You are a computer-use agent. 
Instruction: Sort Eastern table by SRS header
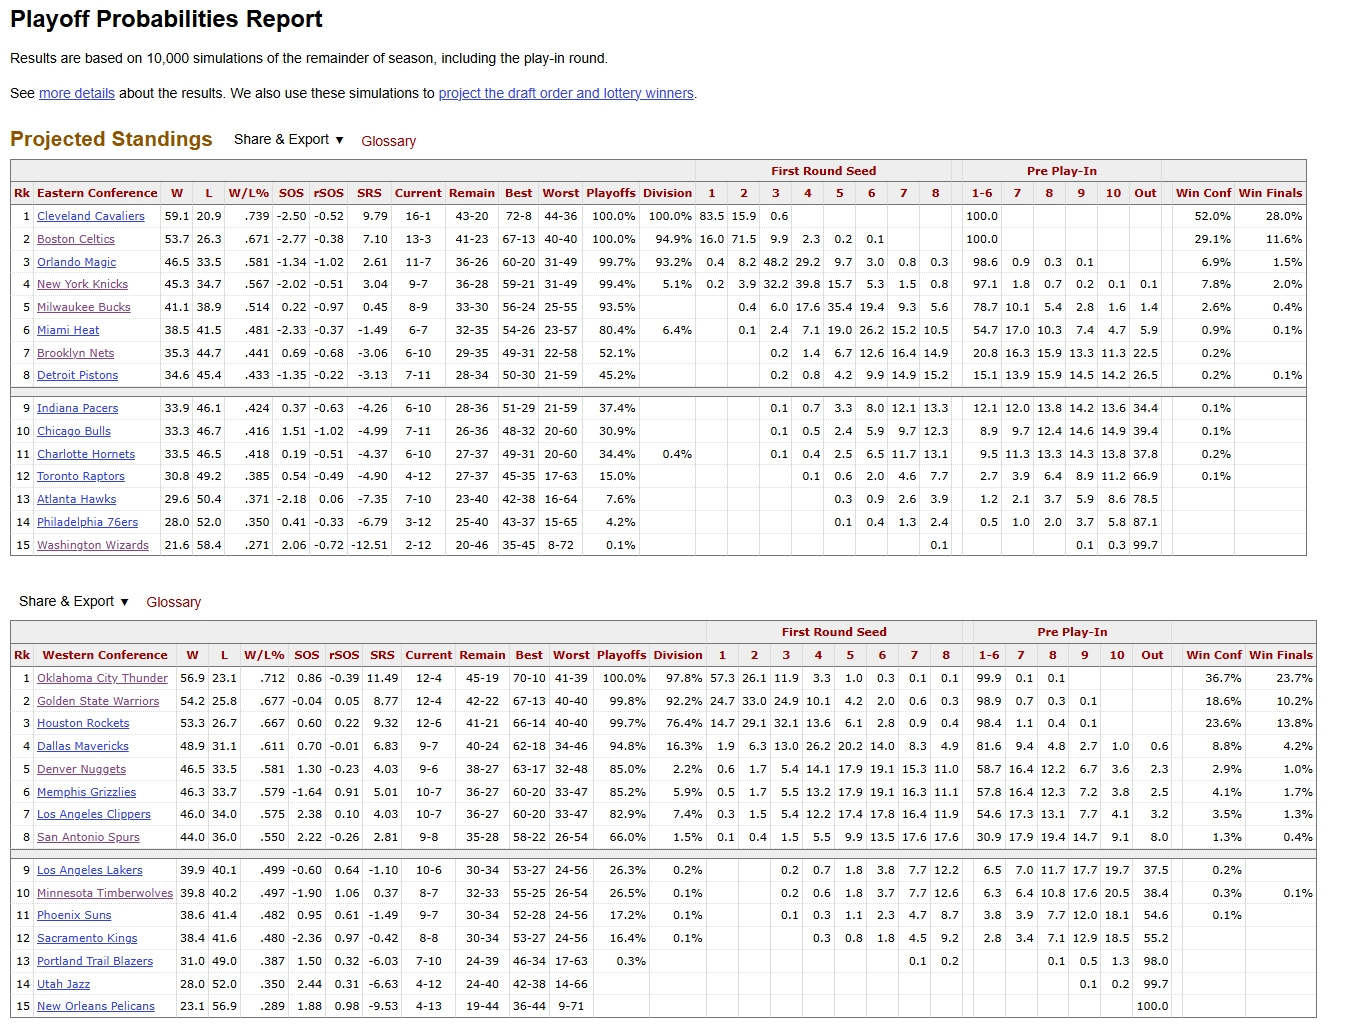point(369,193)
